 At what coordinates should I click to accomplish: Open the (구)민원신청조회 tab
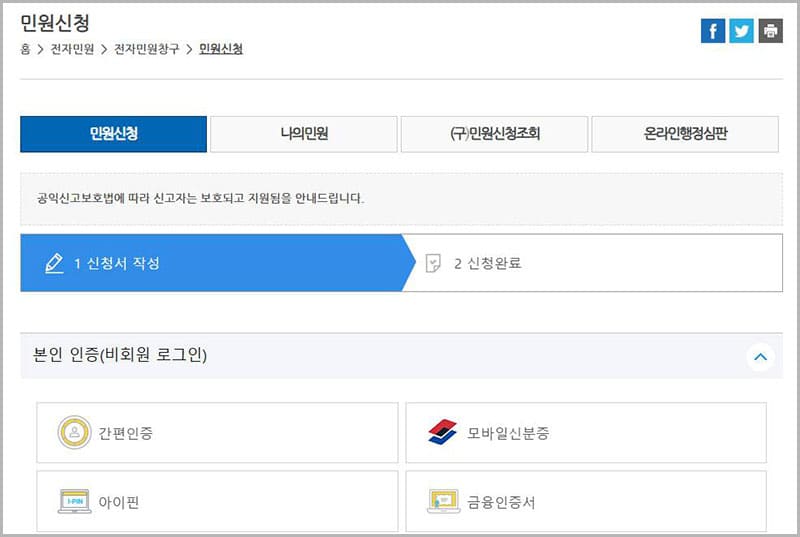pyautogui.click(x=495, y=134)
